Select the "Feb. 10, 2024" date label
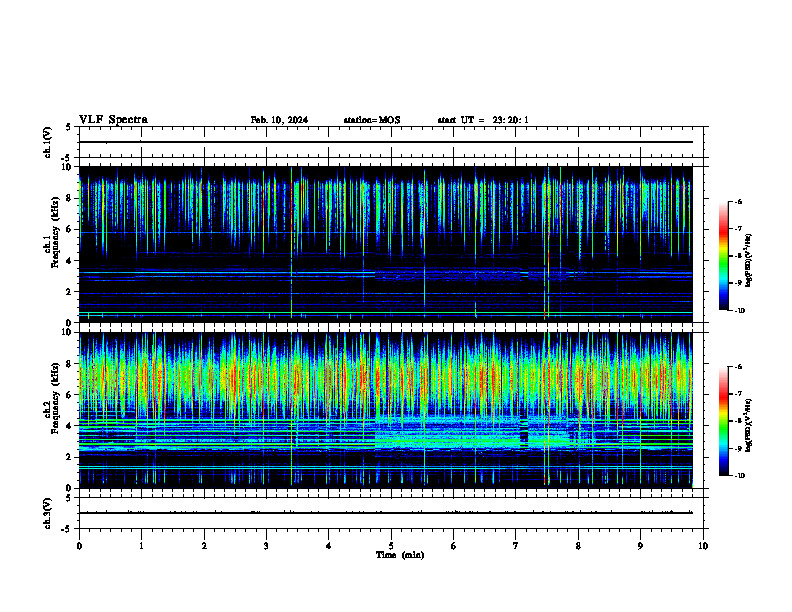792x612 pixels. click(279, 120)
